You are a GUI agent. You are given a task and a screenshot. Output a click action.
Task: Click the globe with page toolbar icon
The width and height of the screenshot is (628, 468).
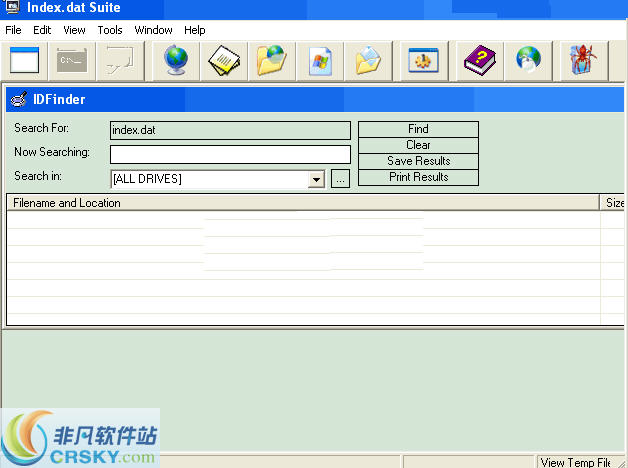tap(528, 60)
